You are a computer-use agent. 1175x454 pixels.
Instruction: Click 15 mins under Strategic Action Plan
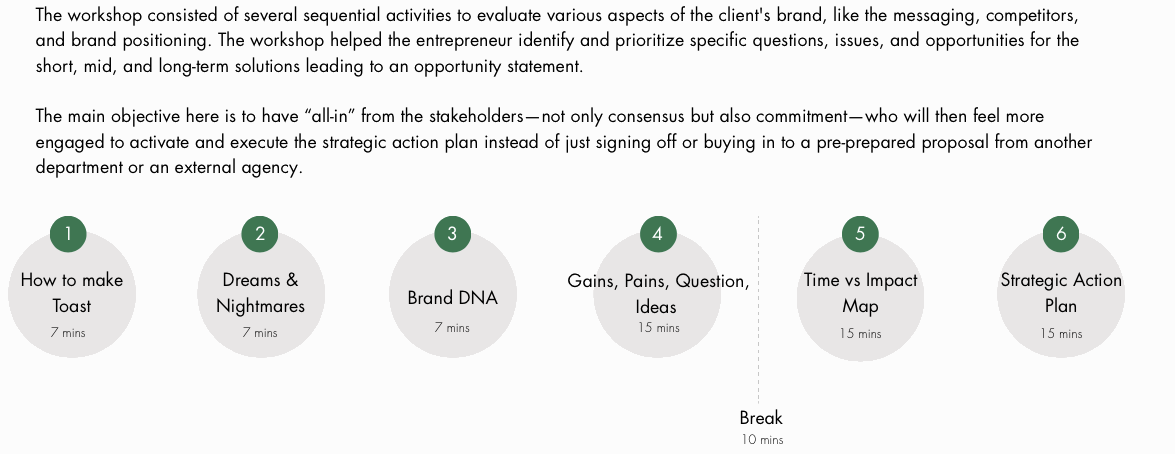coord(1061,333)
